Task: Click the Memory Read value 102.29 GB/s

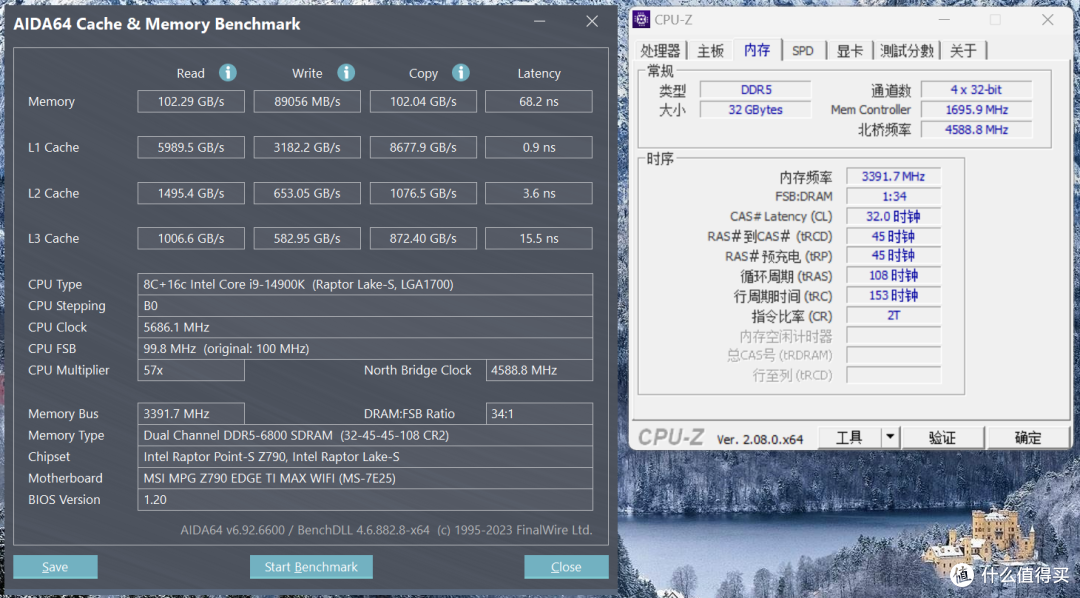Action: [191, 101]
